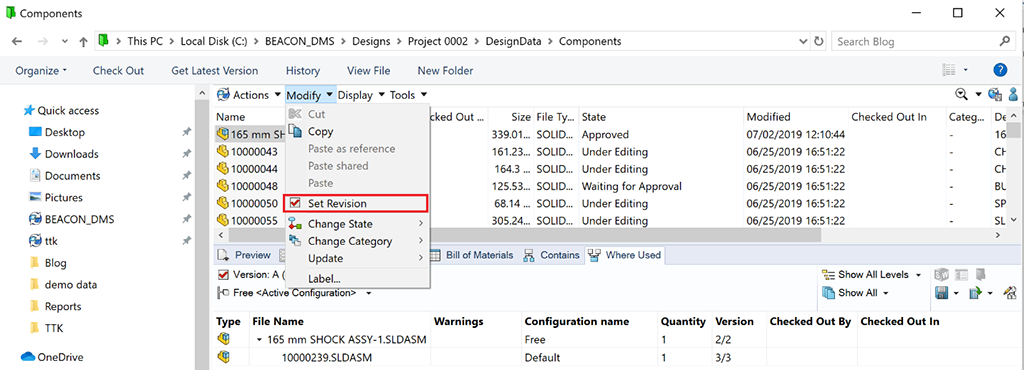This screenshot has width=1024, height=370.
Task: Click View File command
Action: pyautogui.click(x=368, y=70)
